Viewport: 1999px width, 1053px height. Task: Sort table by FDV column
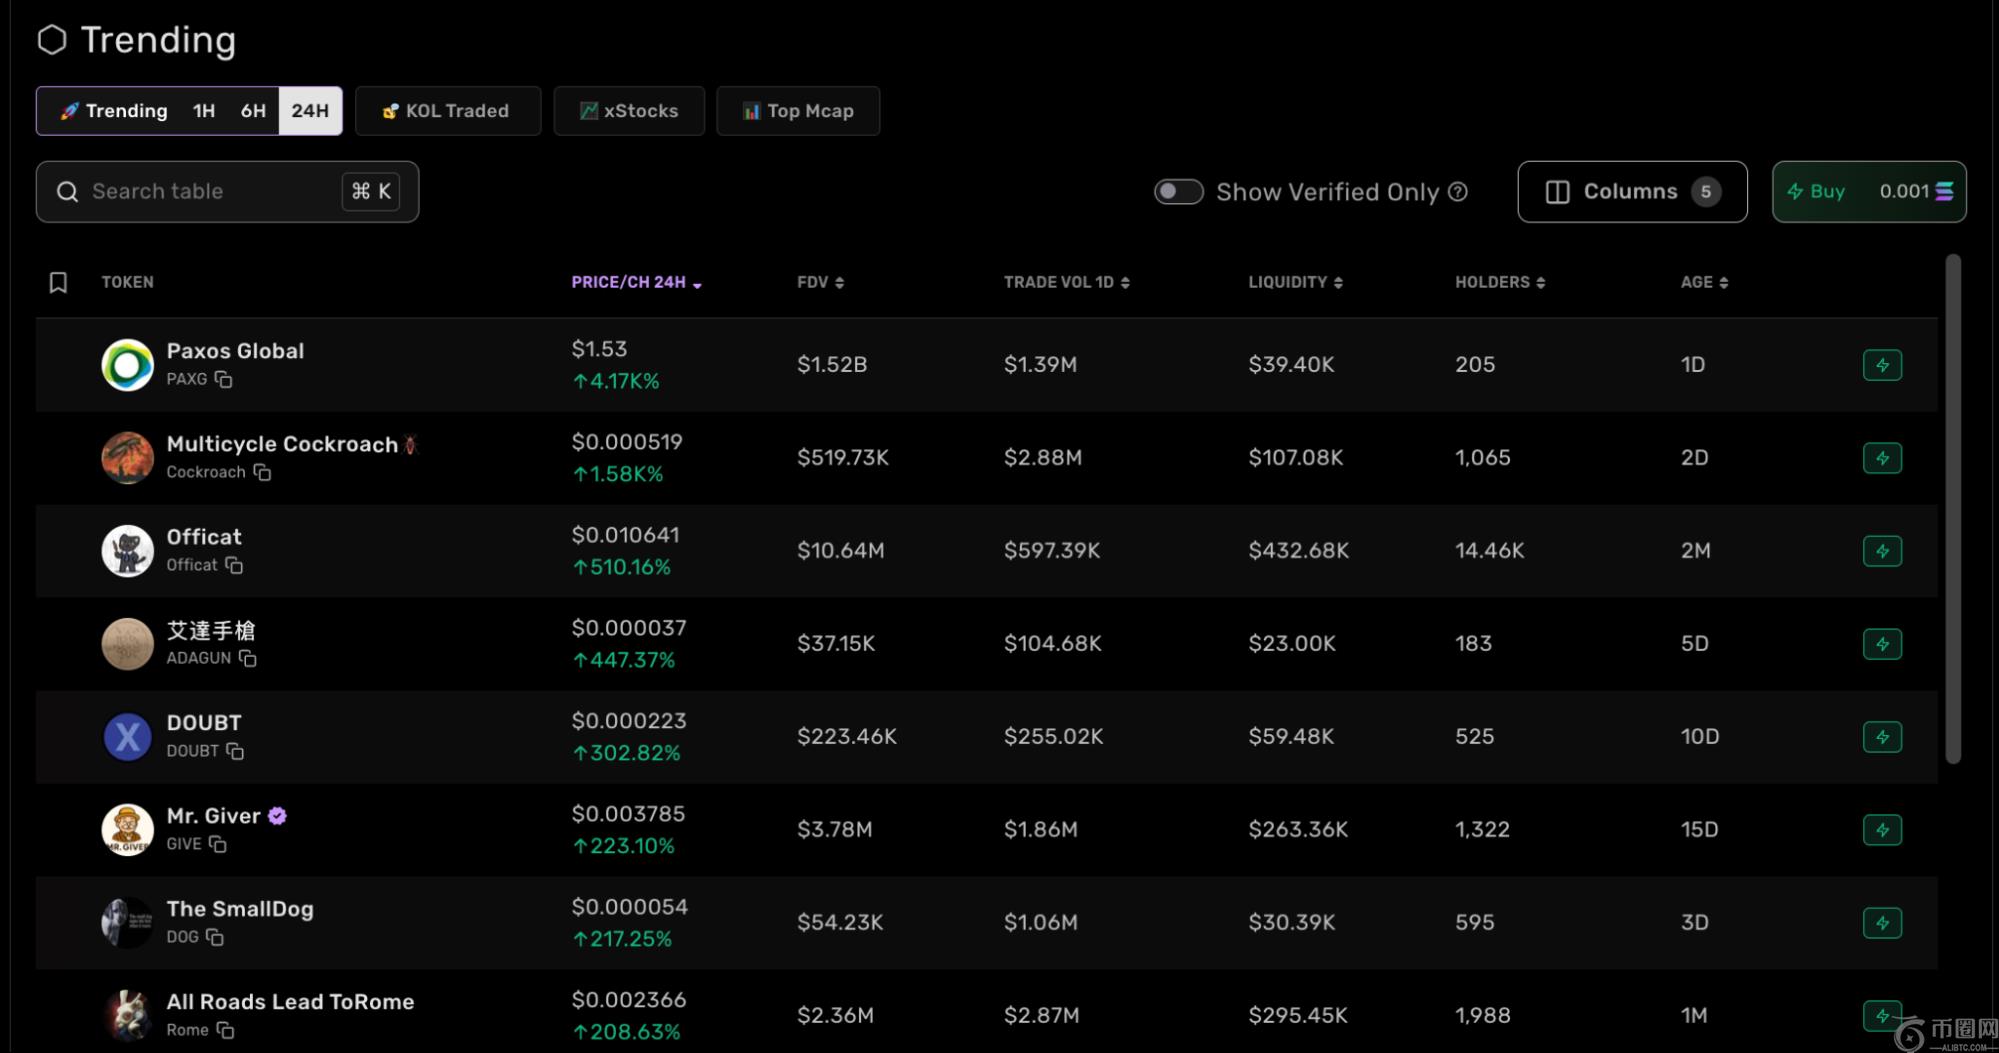point(820,283)
